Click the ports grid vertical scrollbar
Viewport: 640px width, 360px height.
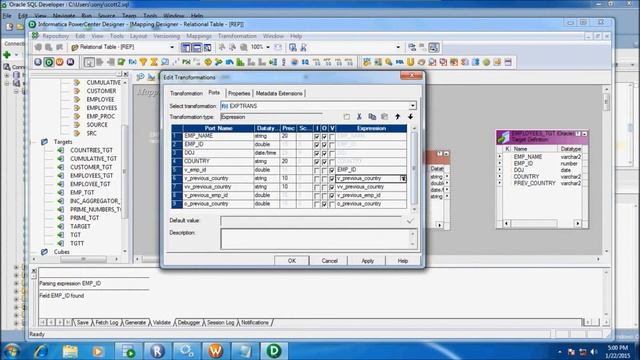(414, 168)
